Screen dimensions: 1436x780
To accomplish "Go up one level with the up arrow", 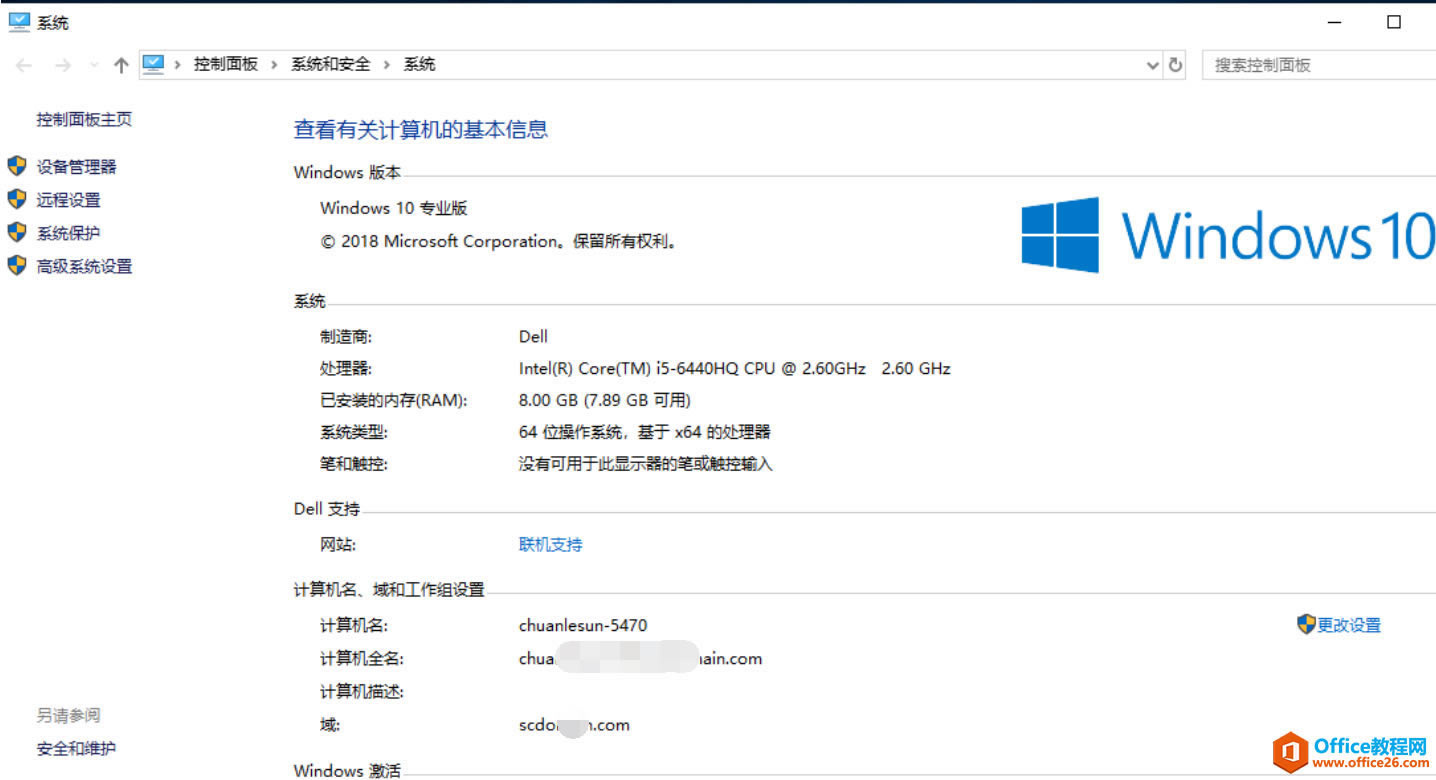I will tap(121, 65).
